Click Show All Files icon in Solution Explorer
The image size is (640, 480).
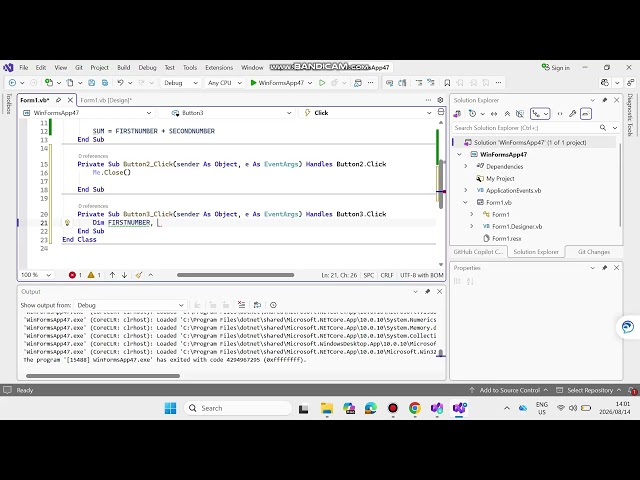click(x=520, y=114)
